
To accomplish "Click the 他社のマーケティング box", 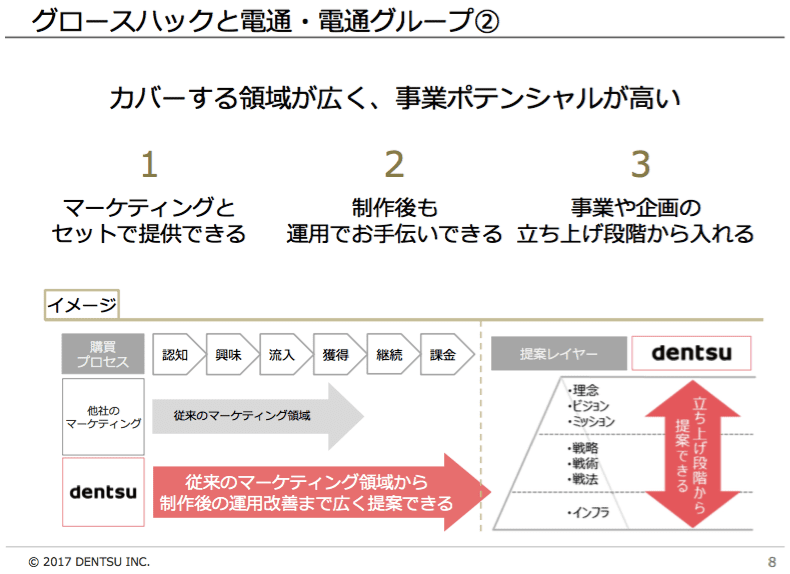I will tap(103, 417).
